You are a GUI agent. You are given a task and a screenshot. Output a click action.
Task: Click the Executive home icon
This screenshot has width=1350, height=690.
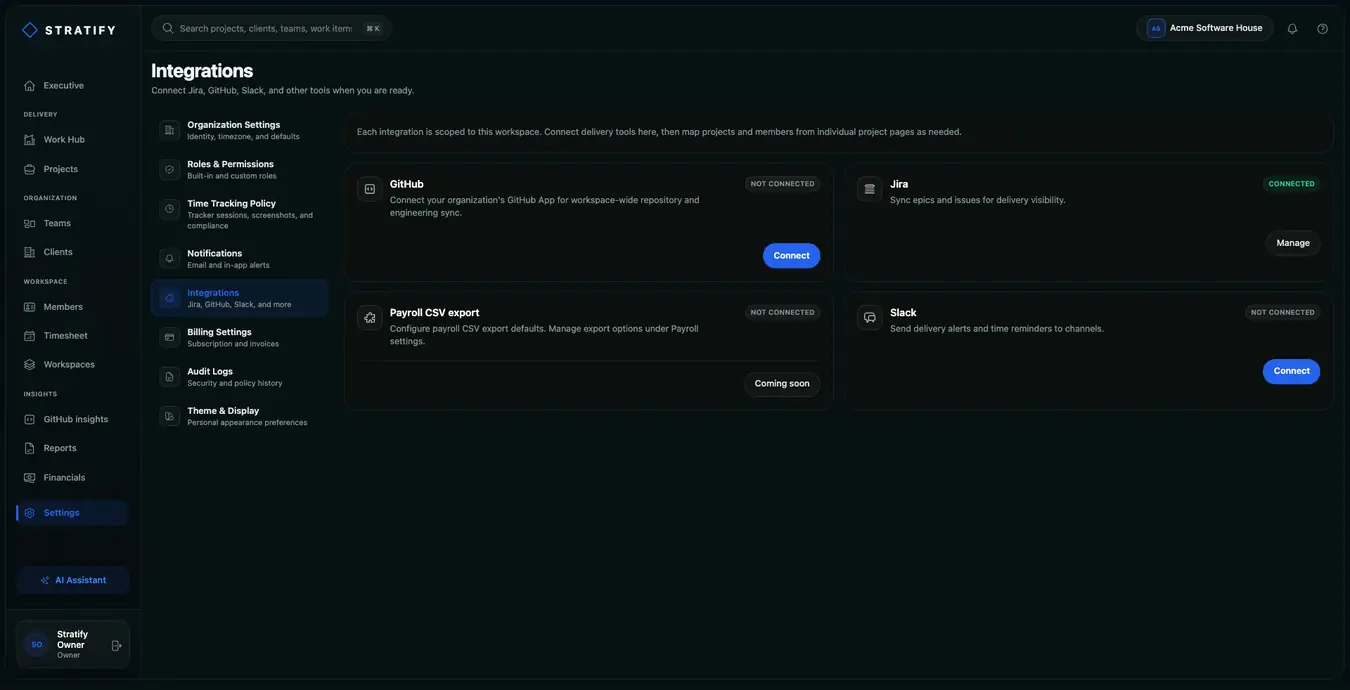30,86
